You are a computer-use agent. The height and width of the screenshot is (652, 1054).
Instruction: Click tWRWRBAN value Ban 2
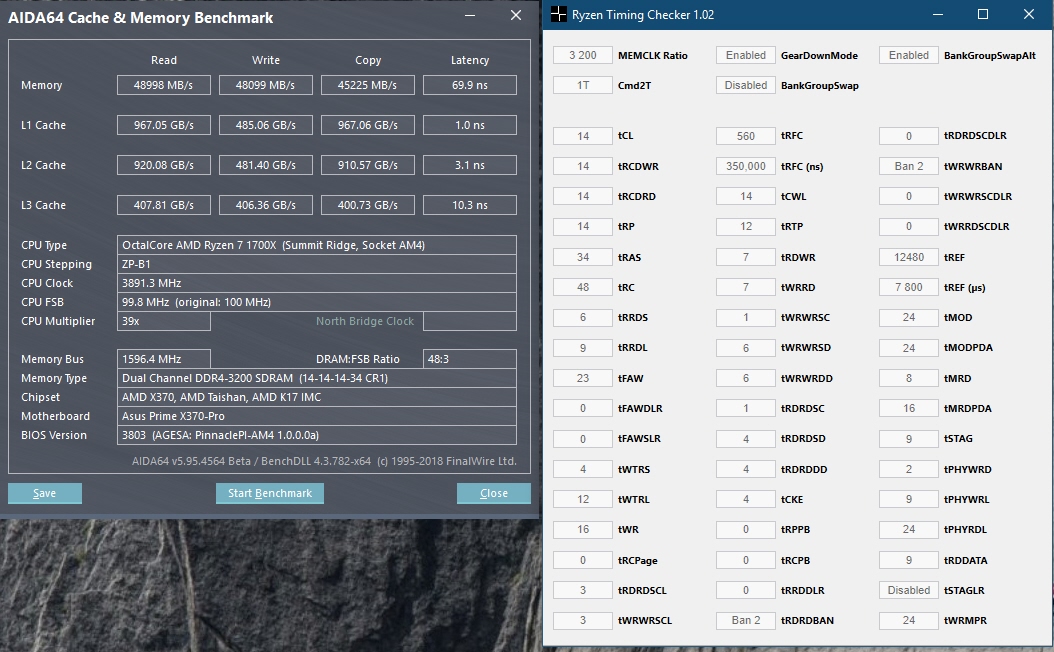coord(909,166)
